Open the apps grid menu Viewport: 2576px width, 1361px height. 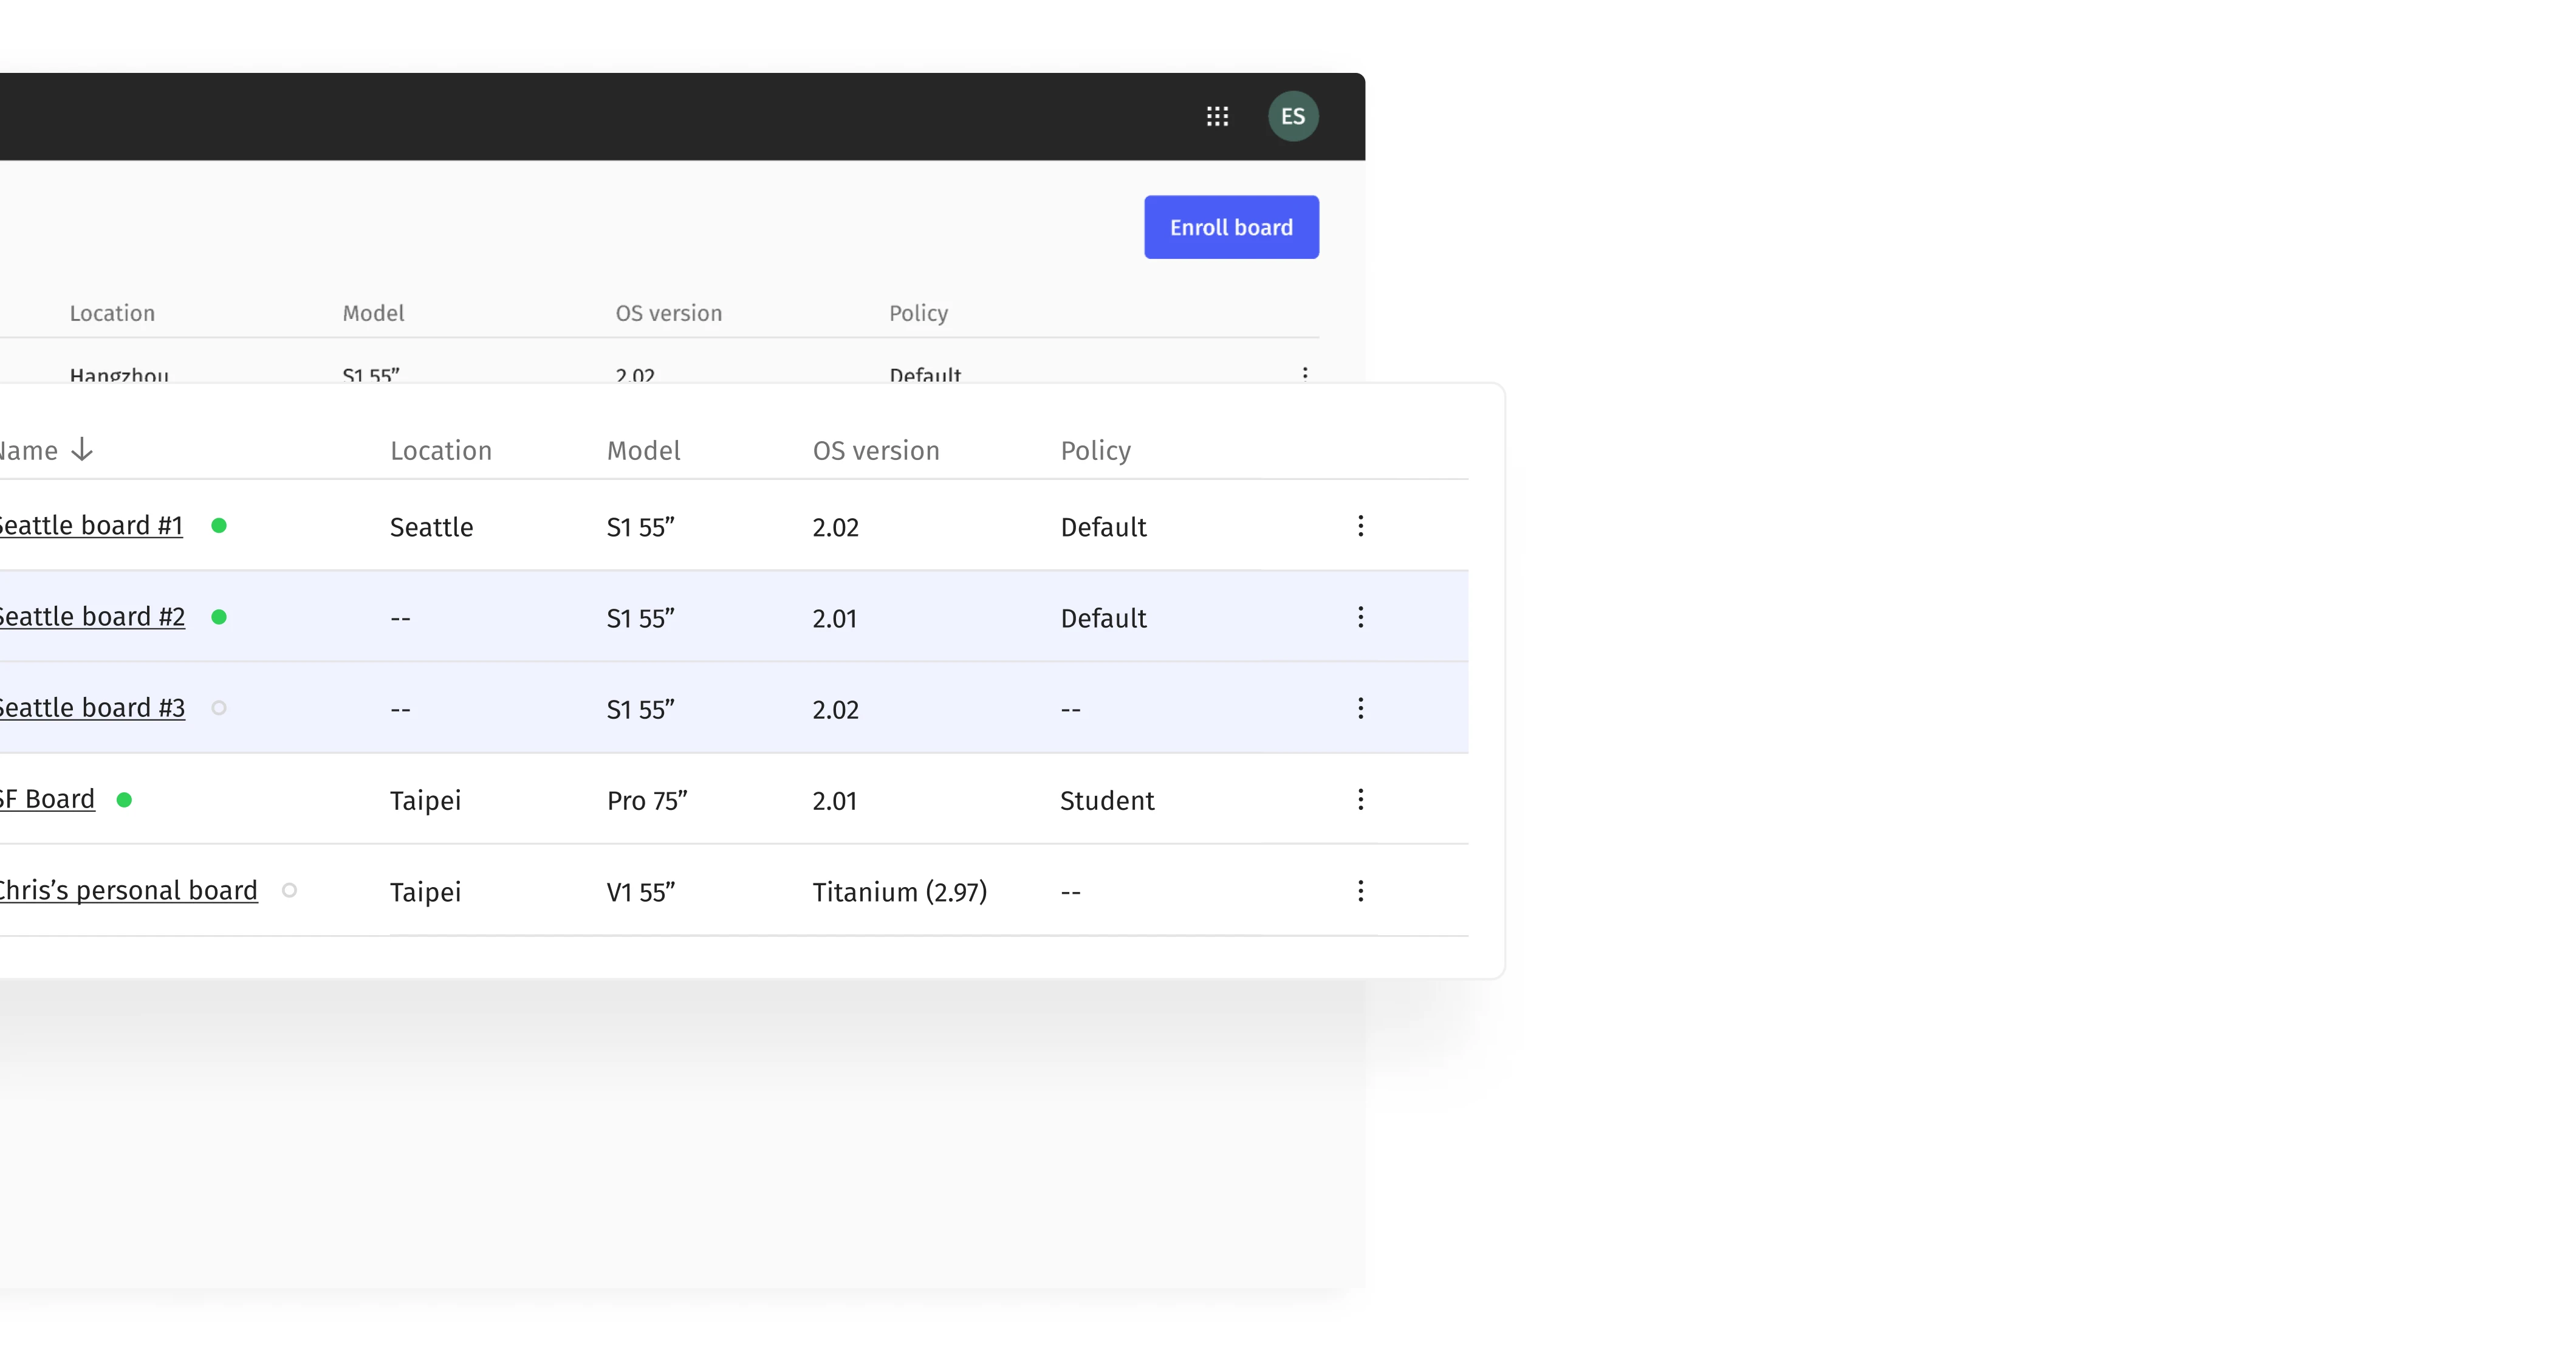click(x=1217, y=116)
